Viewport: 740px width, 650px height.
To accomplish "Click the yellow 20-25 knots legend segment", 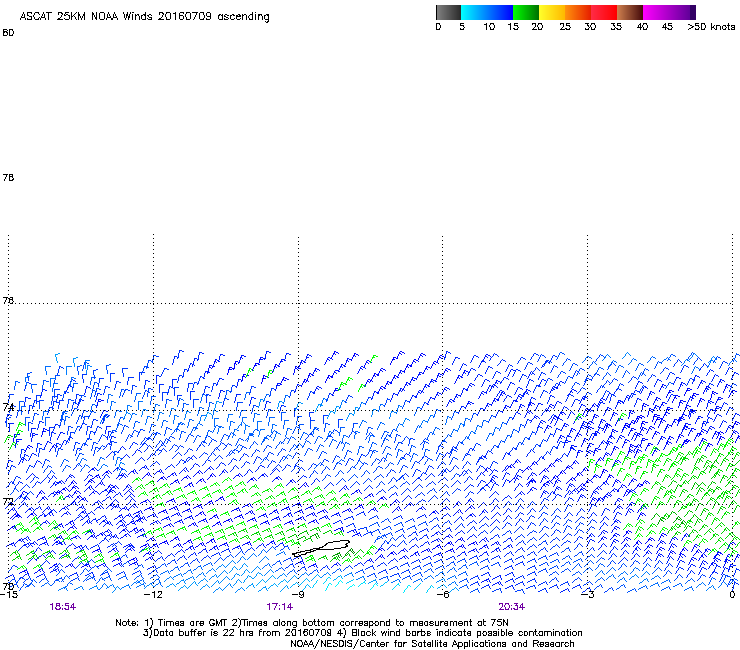I will 552,12.
